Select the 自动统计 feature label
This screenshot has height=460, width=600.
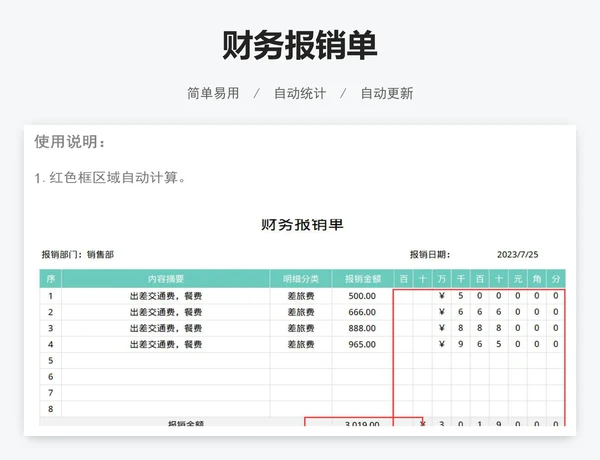[x=300, y=93]
